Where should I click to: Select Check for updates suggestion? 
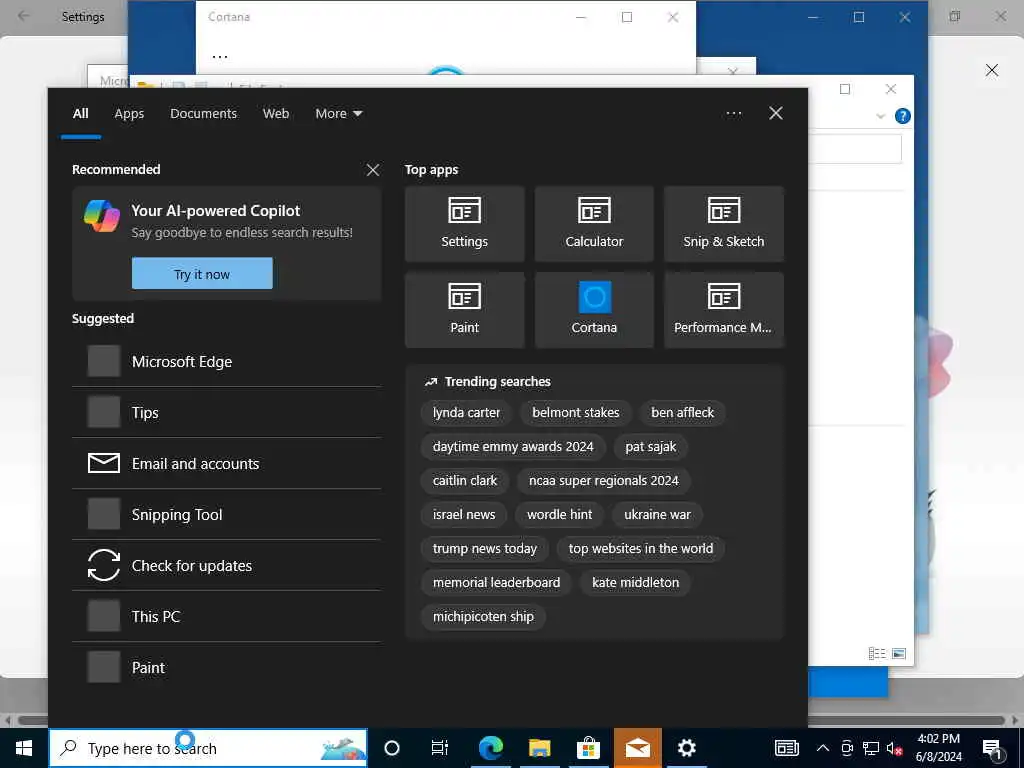(227, 565)
